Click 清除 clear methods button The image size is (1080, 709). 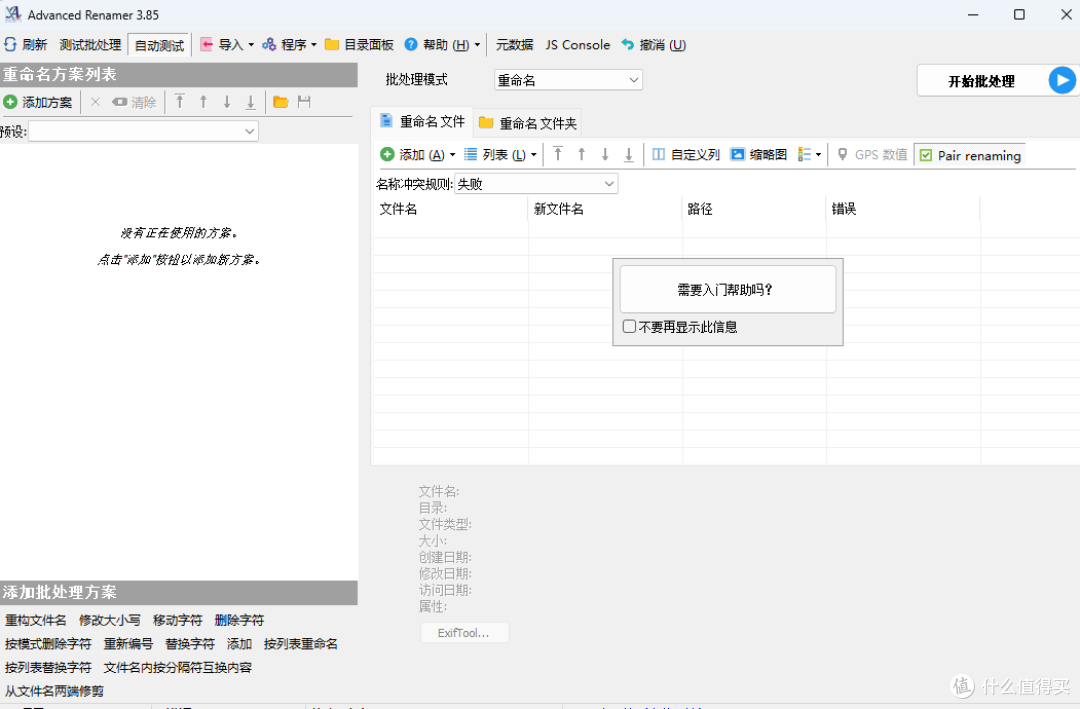(134, 102)
